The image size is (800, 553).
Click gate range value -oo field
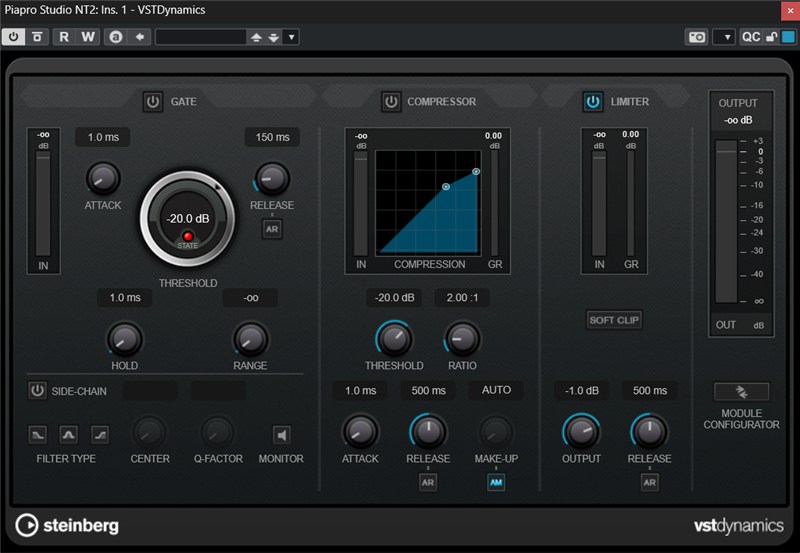[x=251, y=297]
